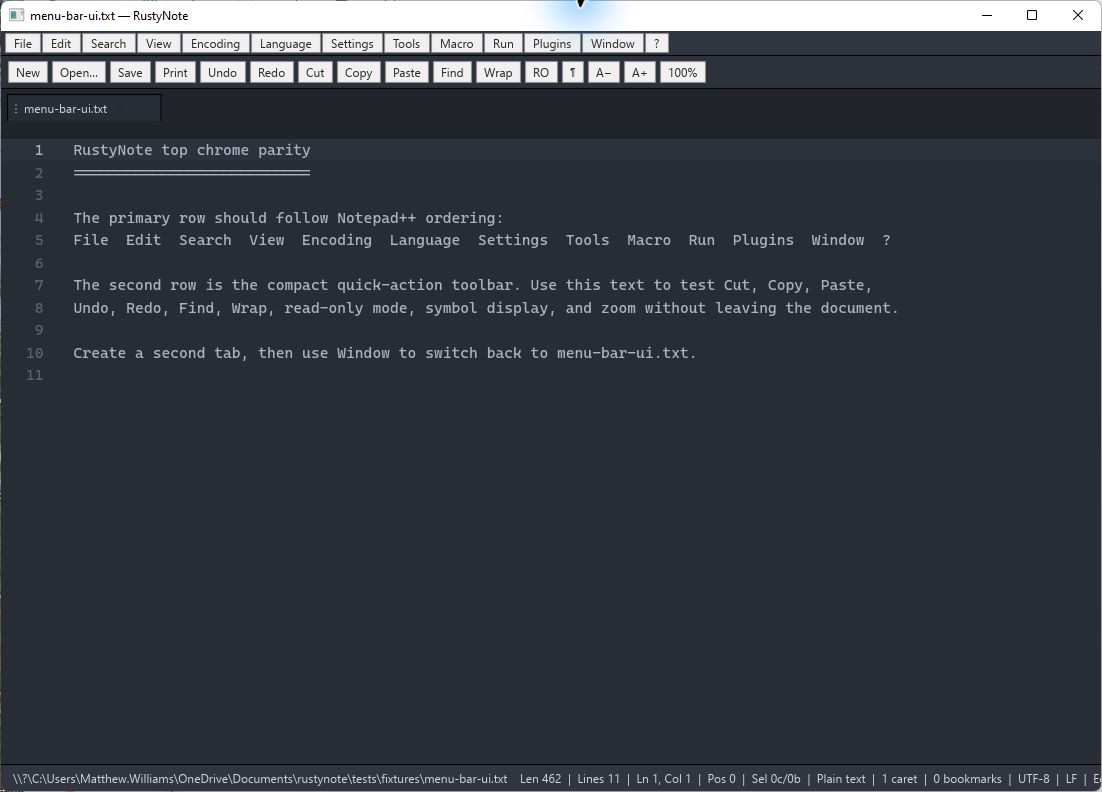Open the Encoding menu
Screen dimensions: 1102x792
[215, 44]
